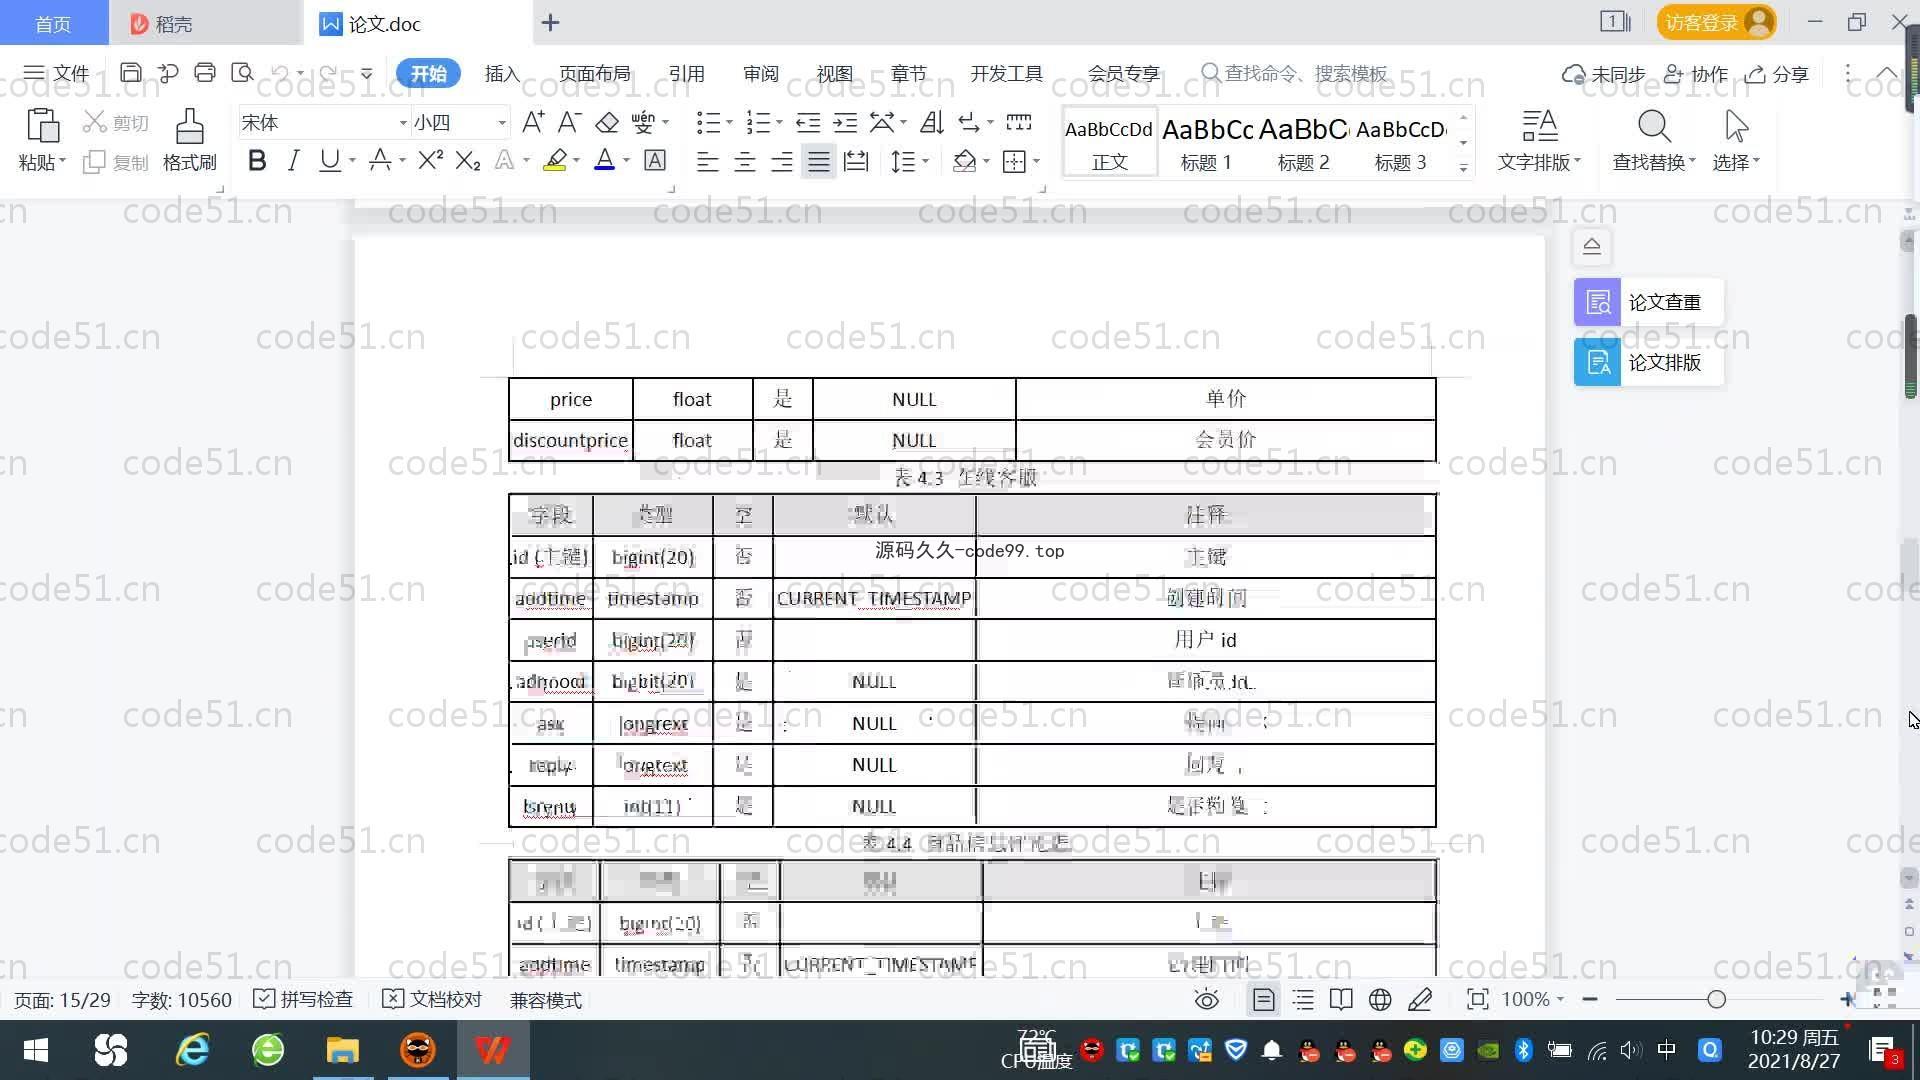
Task: Click the increase indent icon
Action: point(845,122)
